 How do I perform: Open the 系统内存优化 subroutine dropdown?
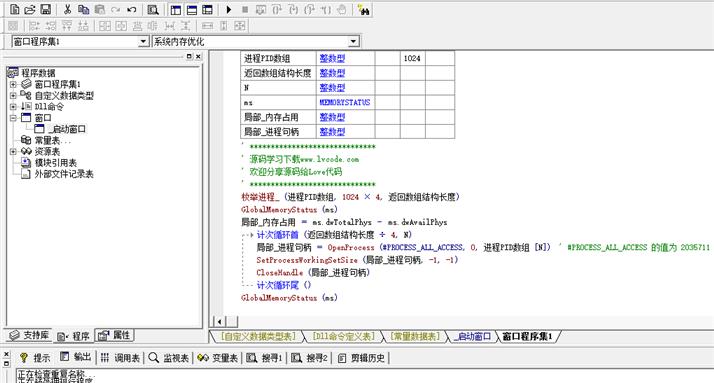coord(353,41)
